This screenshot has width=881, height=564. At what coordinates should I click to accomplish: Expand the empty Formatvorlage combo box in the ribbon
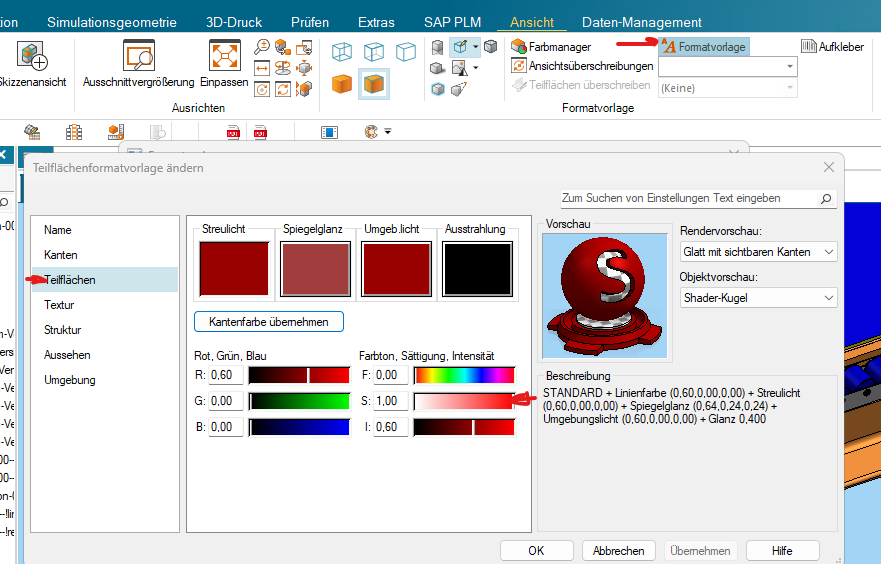click(790, 66)
